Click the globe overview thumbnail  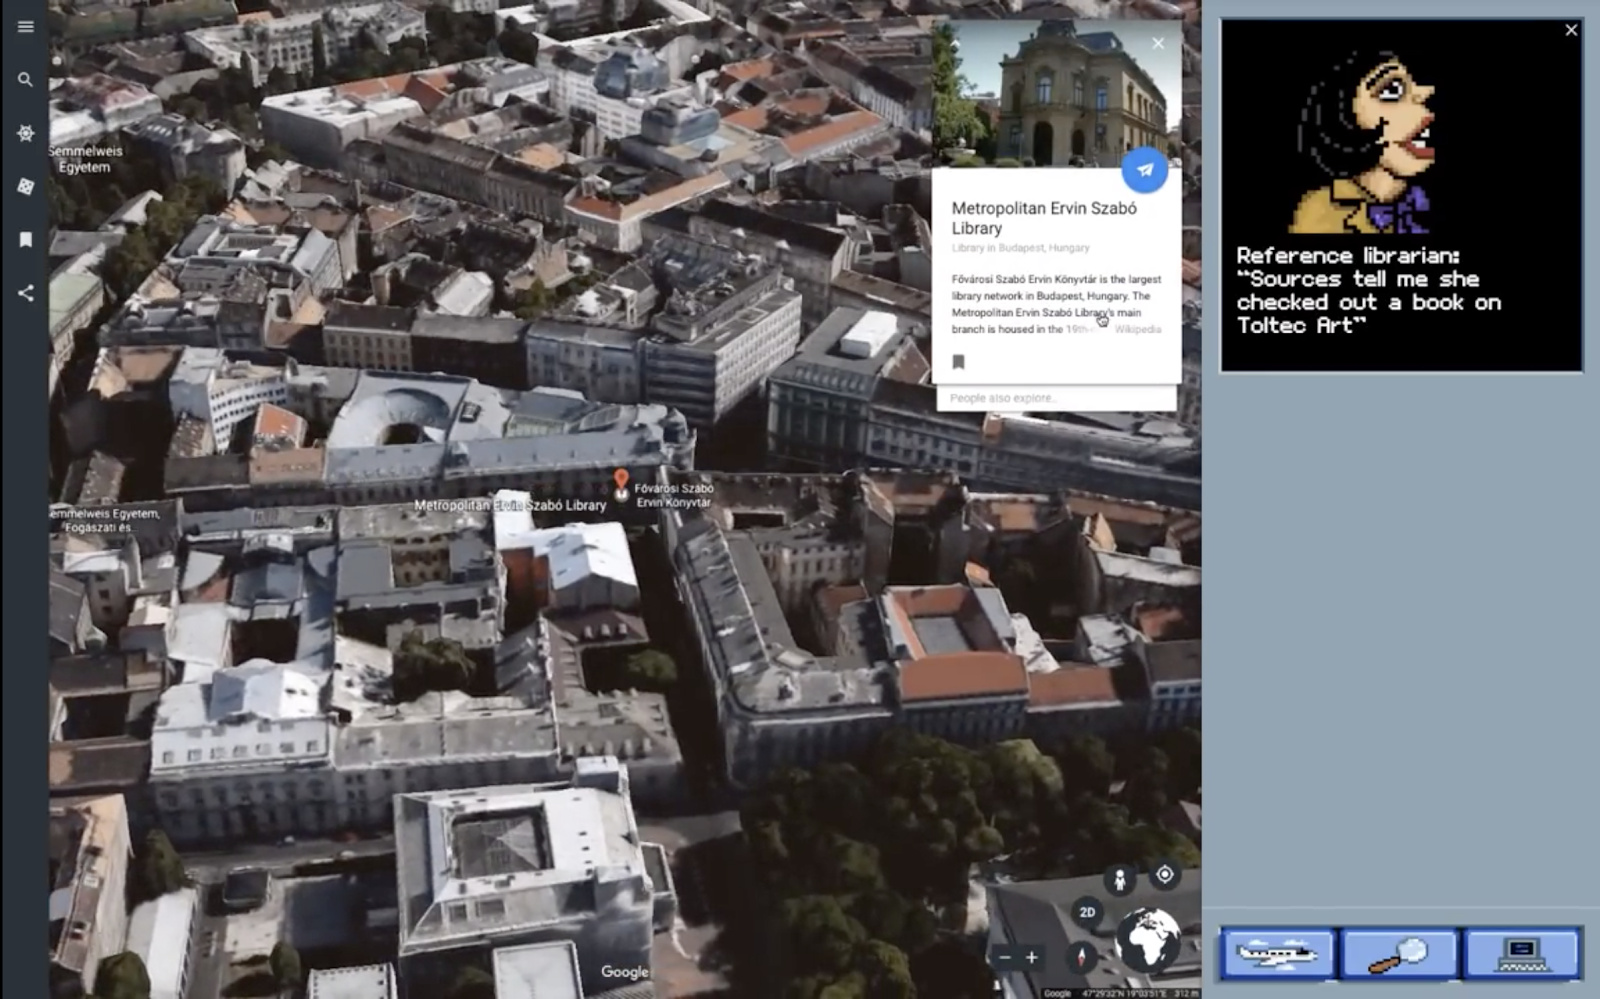coord(1148,939)
